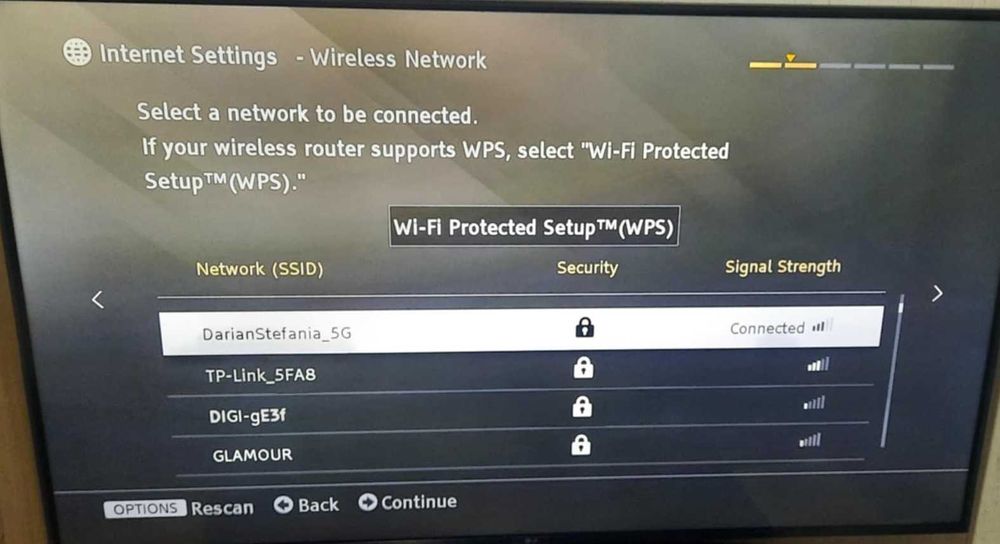Image resolution: width=1000 pixels, height=544 pixels.
Task: Click the lock icon for TP-Link_5FA8
Action: pyautogui.click(x=583, y=367)
